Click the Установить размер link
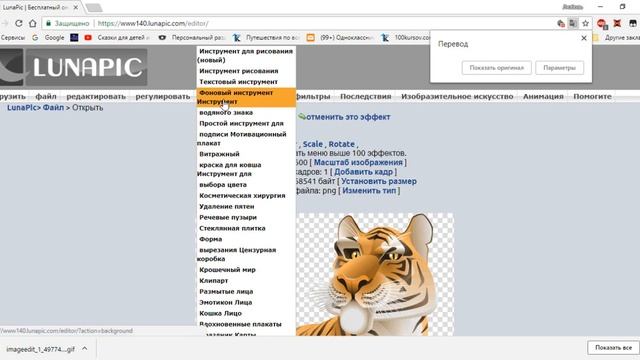The image size is (640, 360). 379,181
